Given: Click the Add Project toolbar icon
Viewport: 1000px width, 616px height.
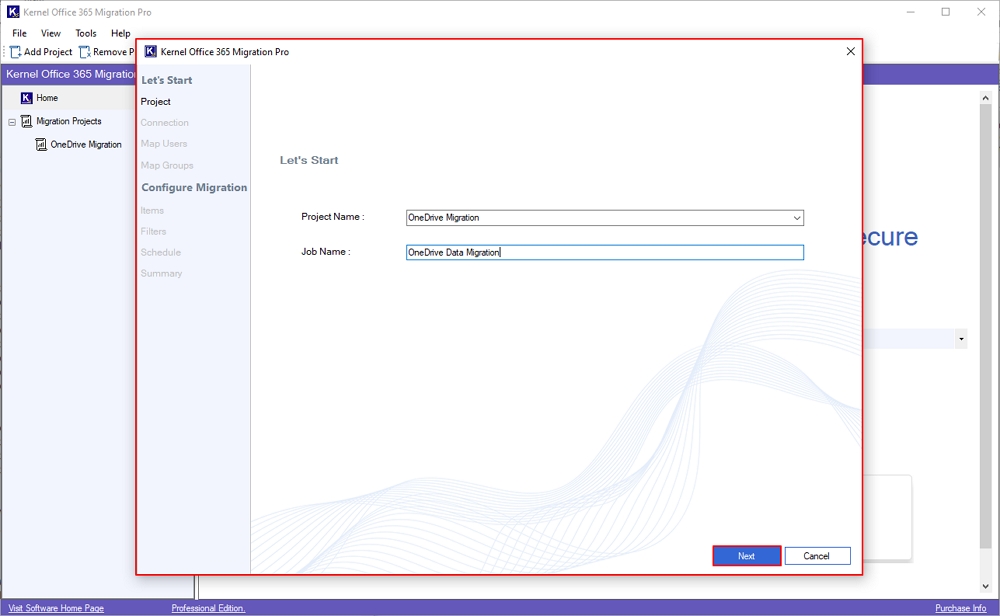Looking at the screenshot, I should point(16,52).
